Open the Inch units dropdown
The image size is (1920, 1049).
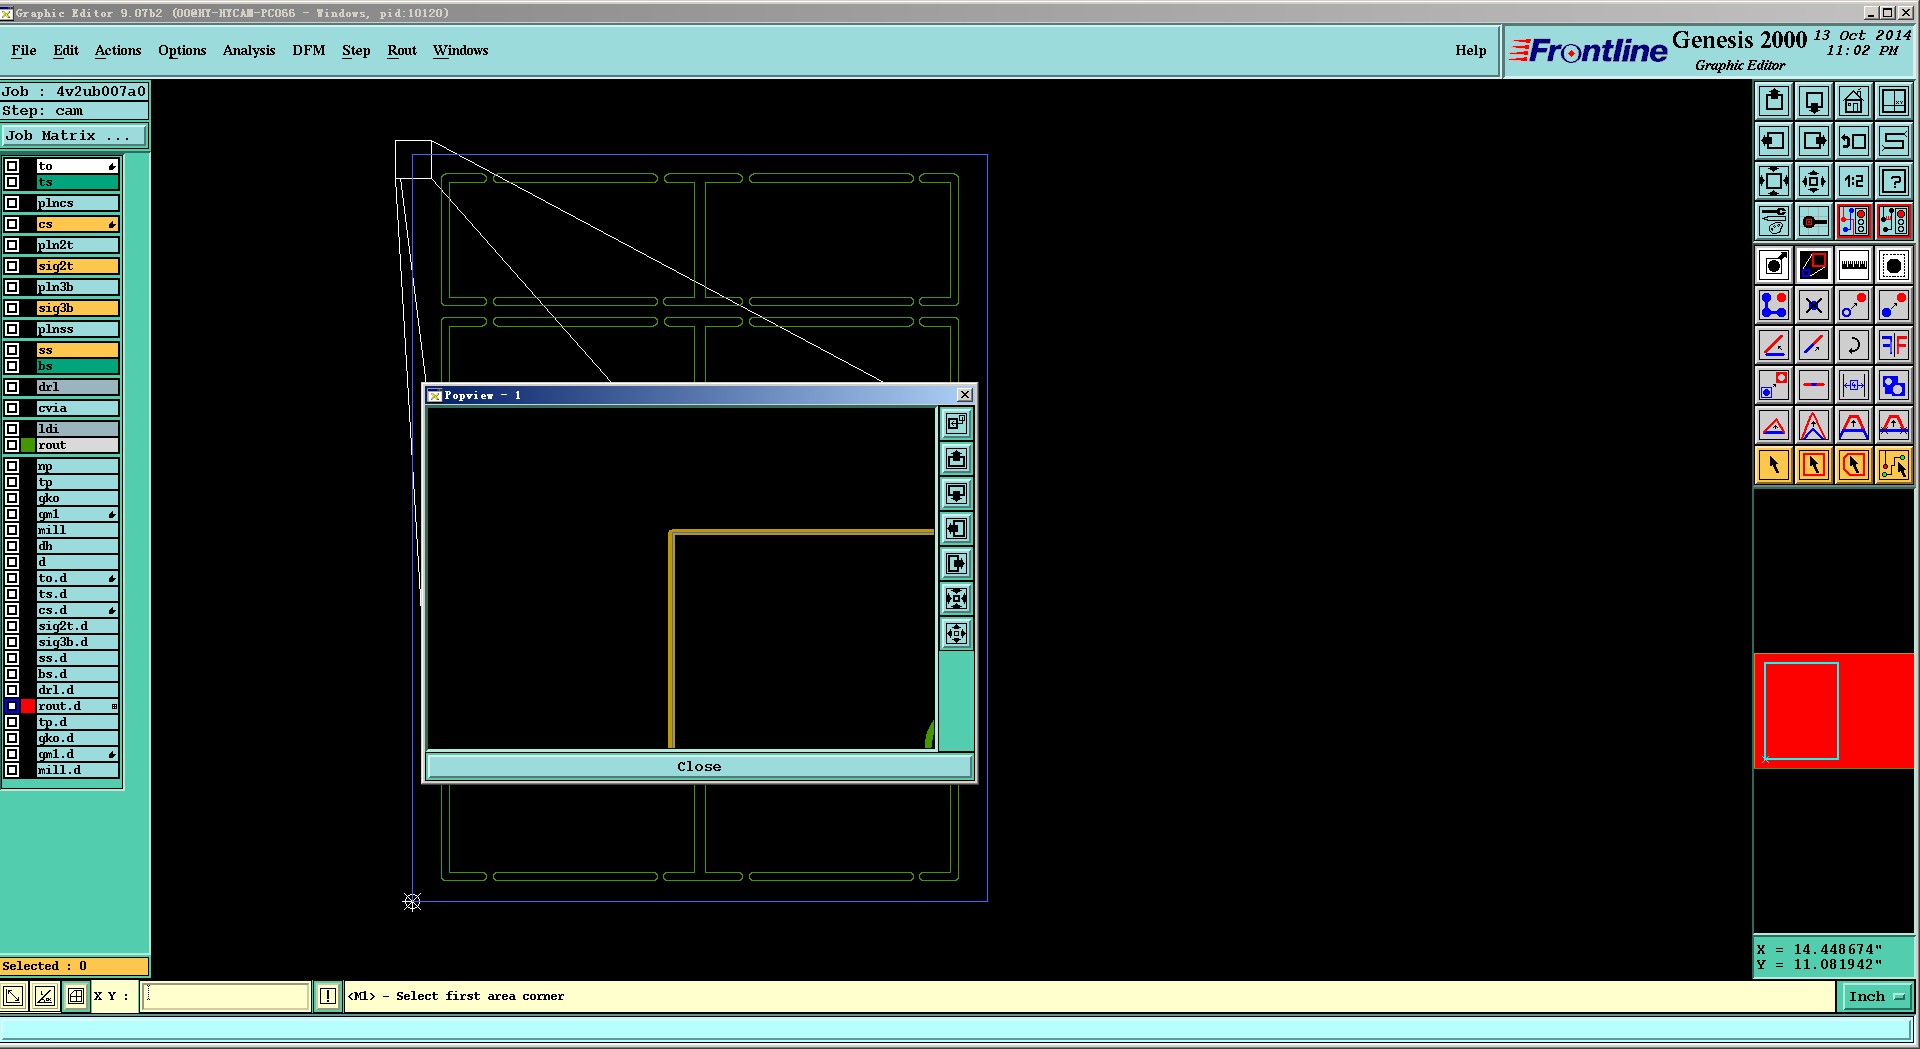(x=1877, y=996)
